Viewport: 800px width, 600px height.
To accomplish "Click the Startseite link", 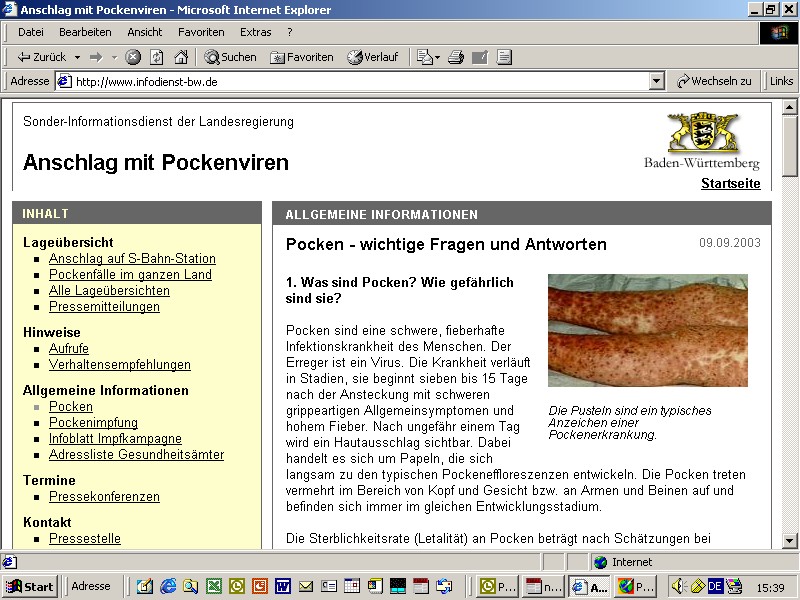I will [x=730, y=183].
